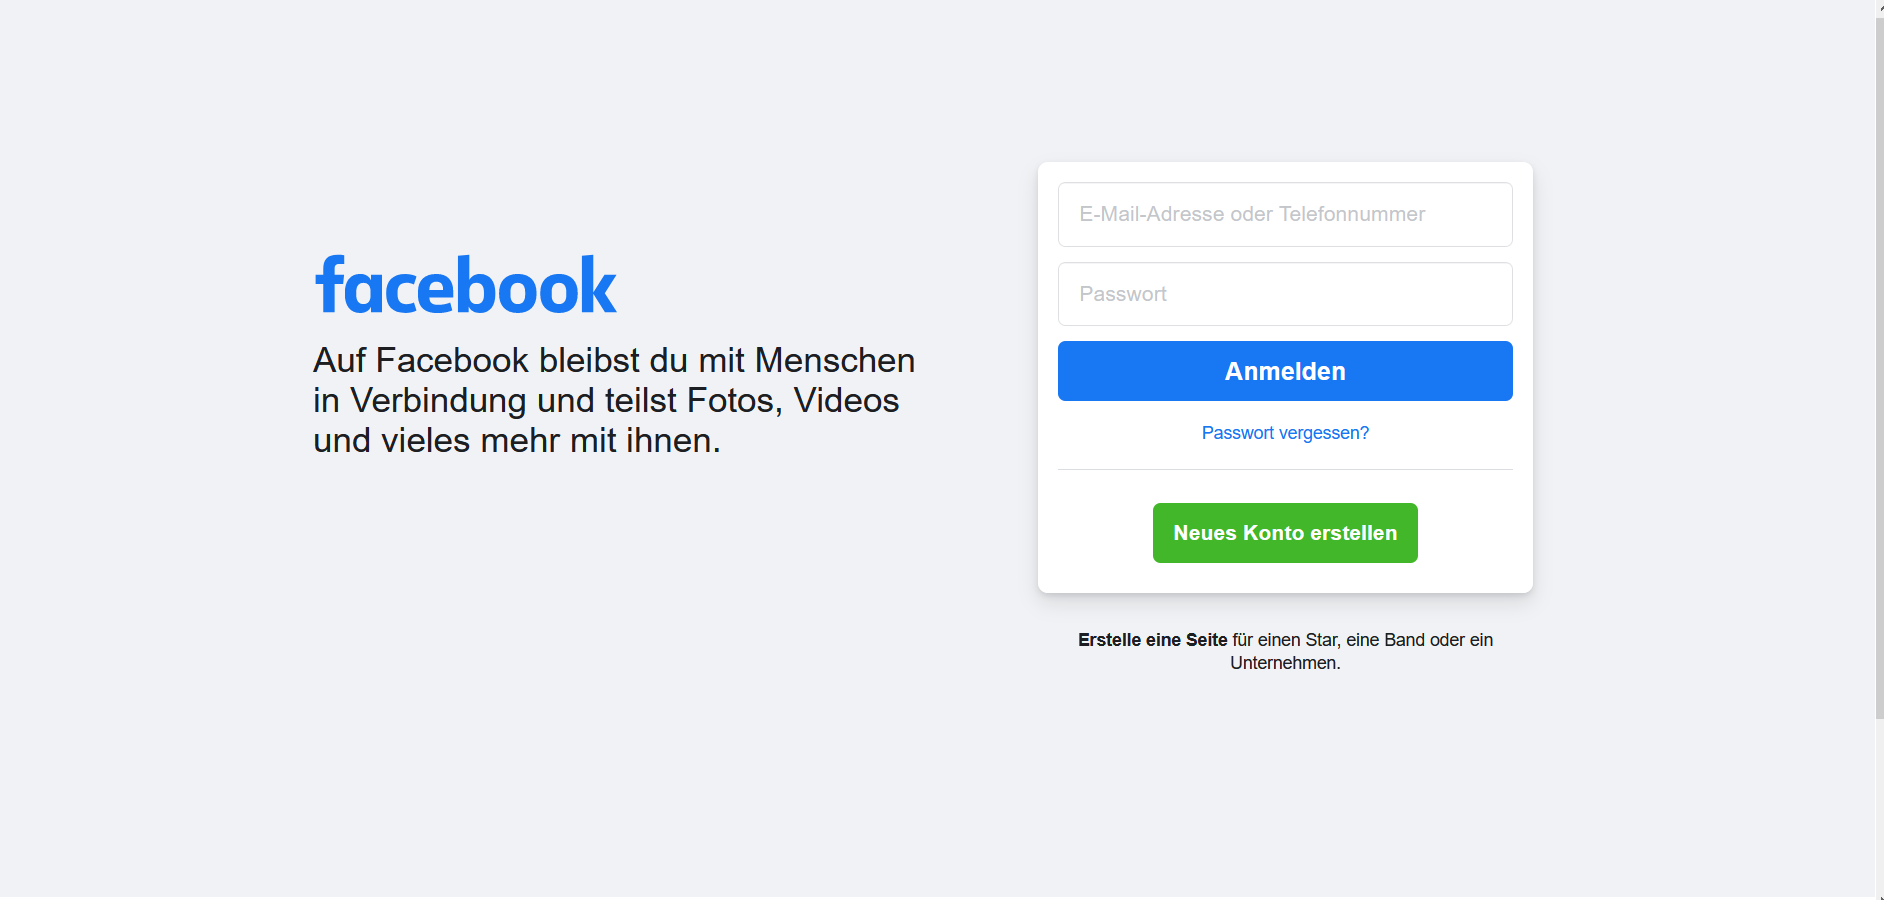This screenshot has width=1884, height=900.
Task: Click the text 'für einen Star, eine Band'
Action: [x=1329, y=640]
